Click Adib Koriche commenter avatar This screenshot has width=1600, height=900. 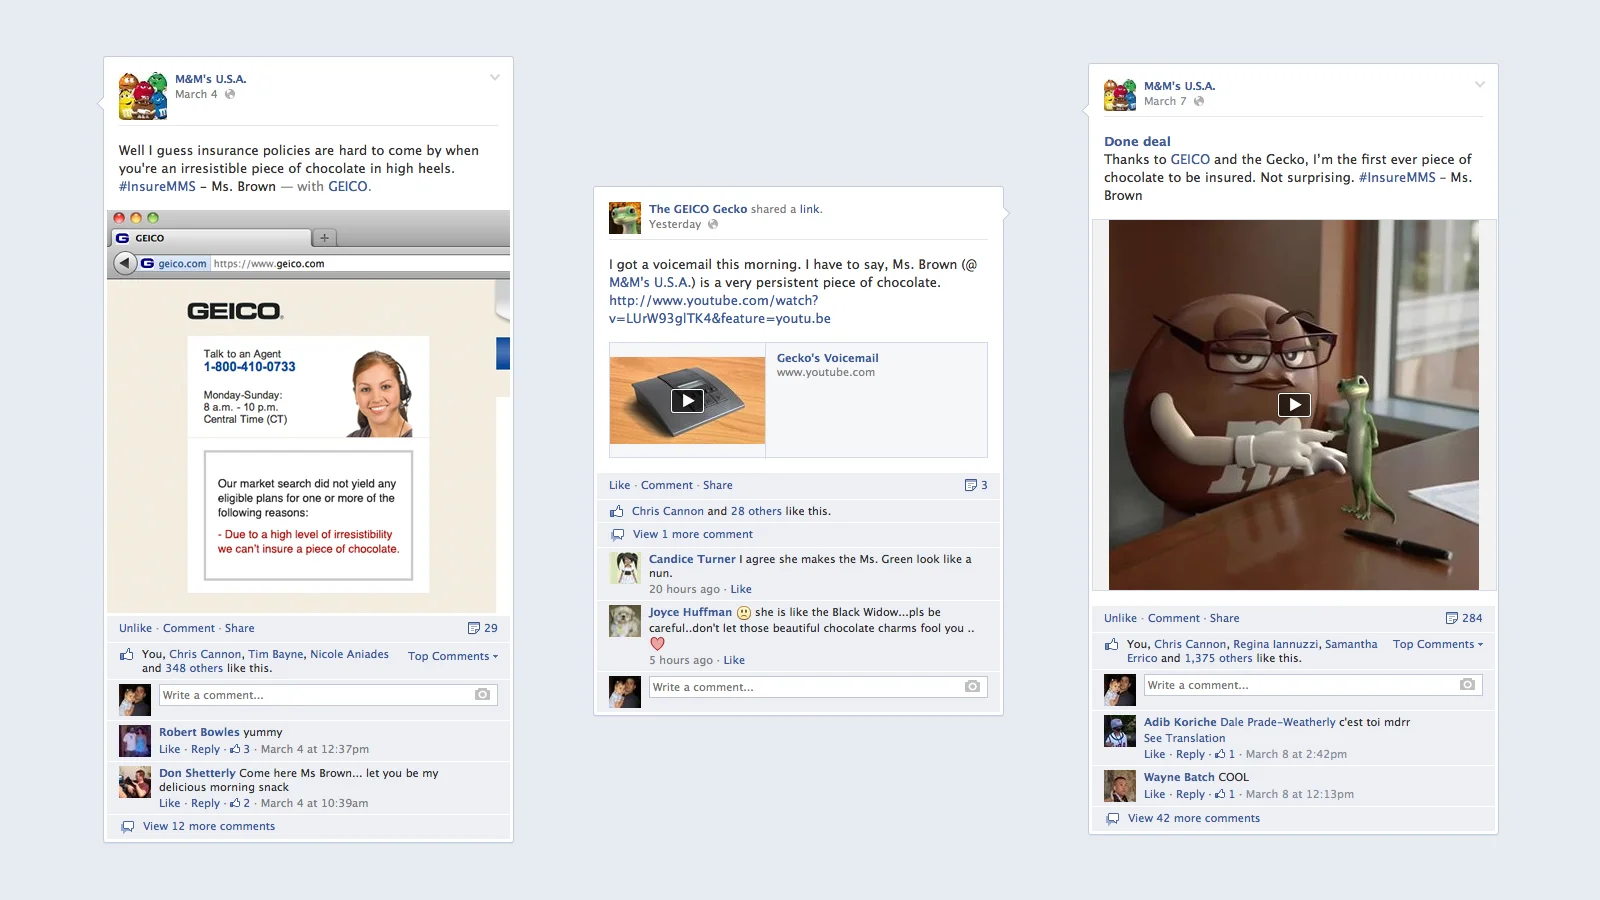pos(1120,731)
